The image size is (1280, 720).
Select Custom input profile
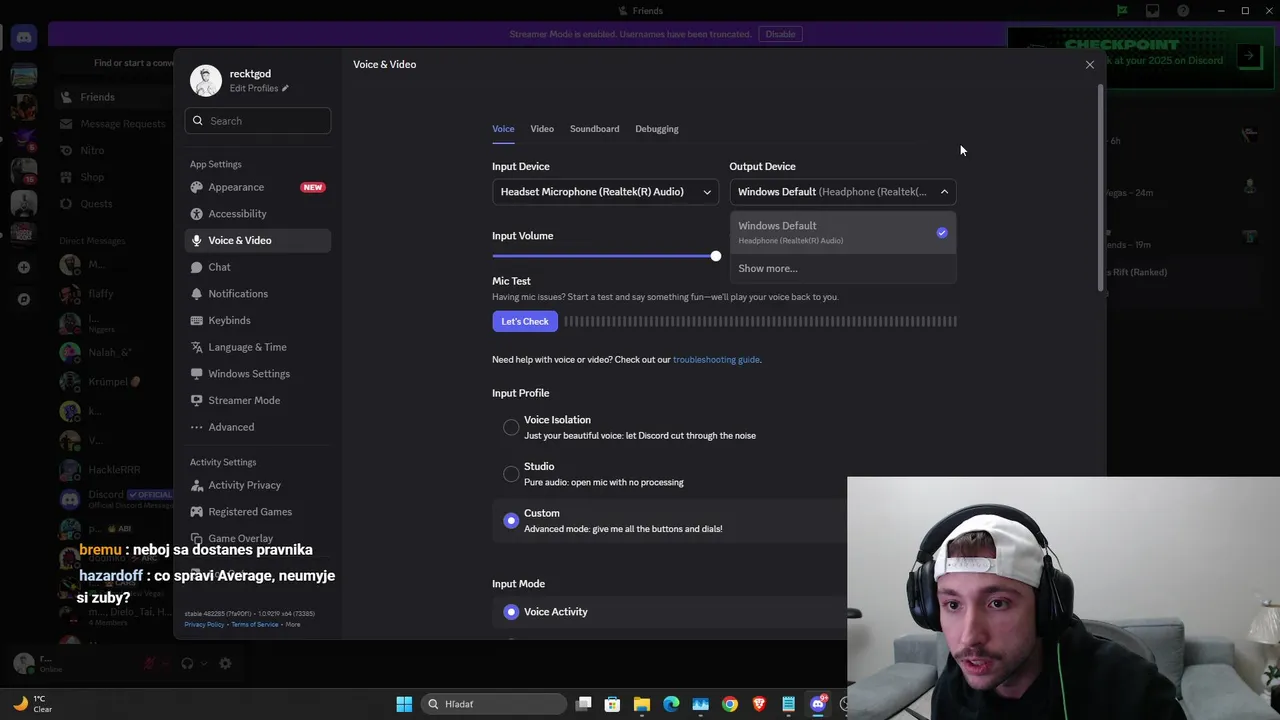[x=511, y=520]
